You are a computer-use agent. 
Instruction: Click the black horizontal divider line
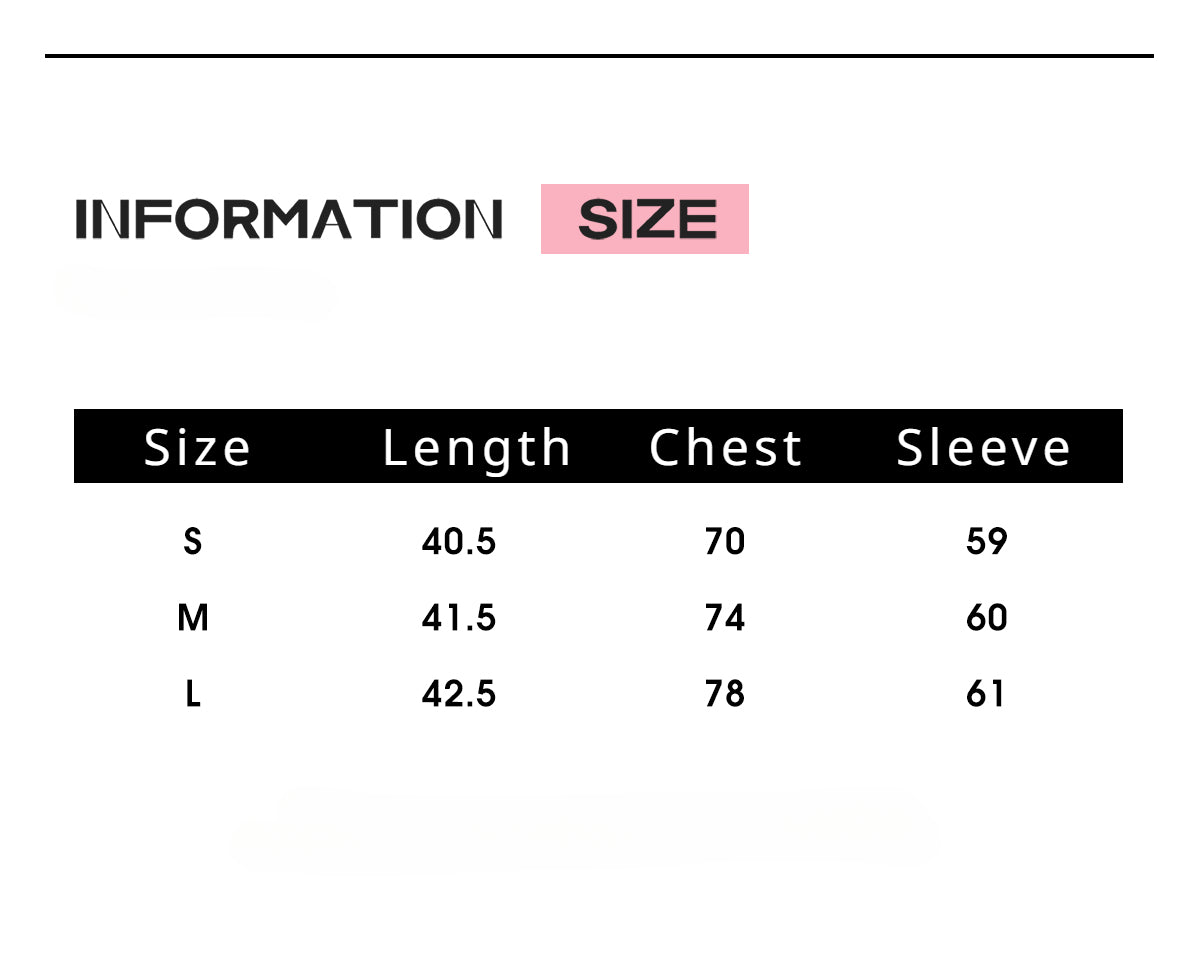tap(599, 56)
